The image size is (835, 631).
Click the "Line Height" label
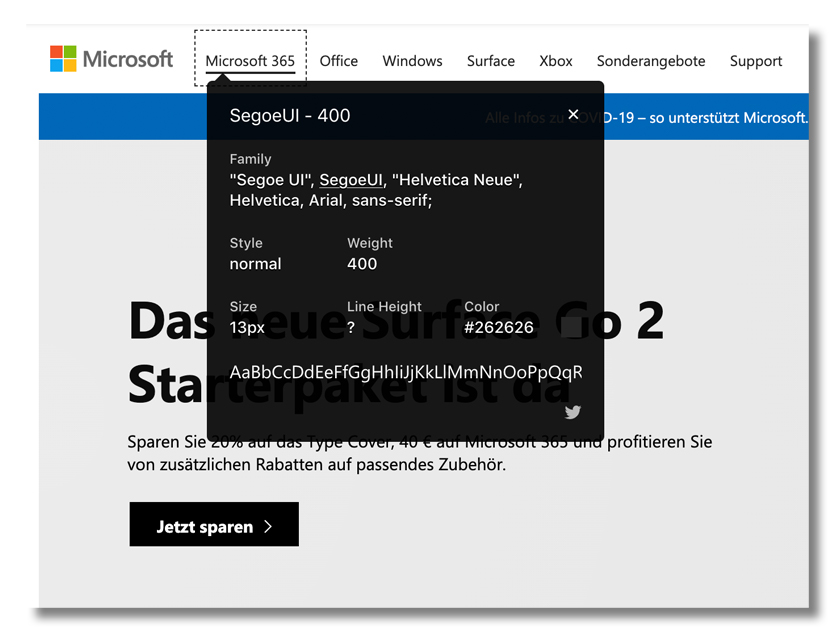pyautogui.click(x=384, y=306)
